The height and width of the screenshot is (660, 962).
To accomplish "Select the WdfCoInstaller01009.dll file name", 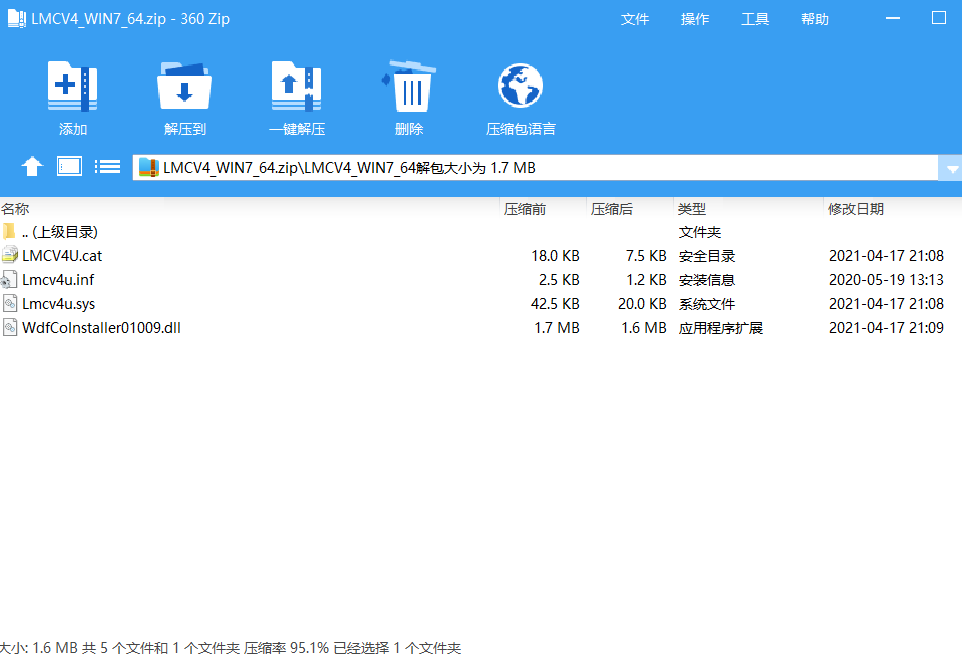I will click(x=101, y=328).
